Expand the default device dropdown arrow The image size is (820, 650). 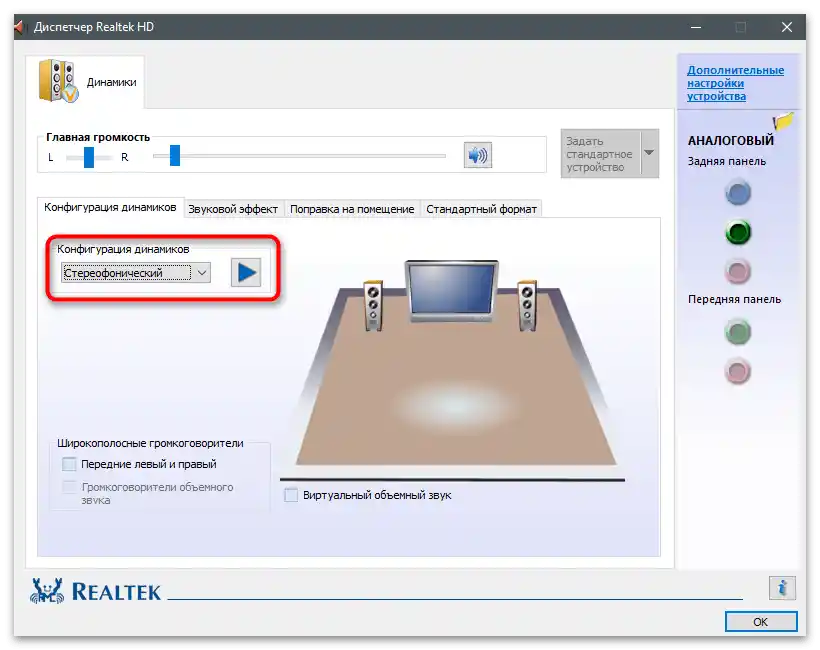[x=649, y=153]
